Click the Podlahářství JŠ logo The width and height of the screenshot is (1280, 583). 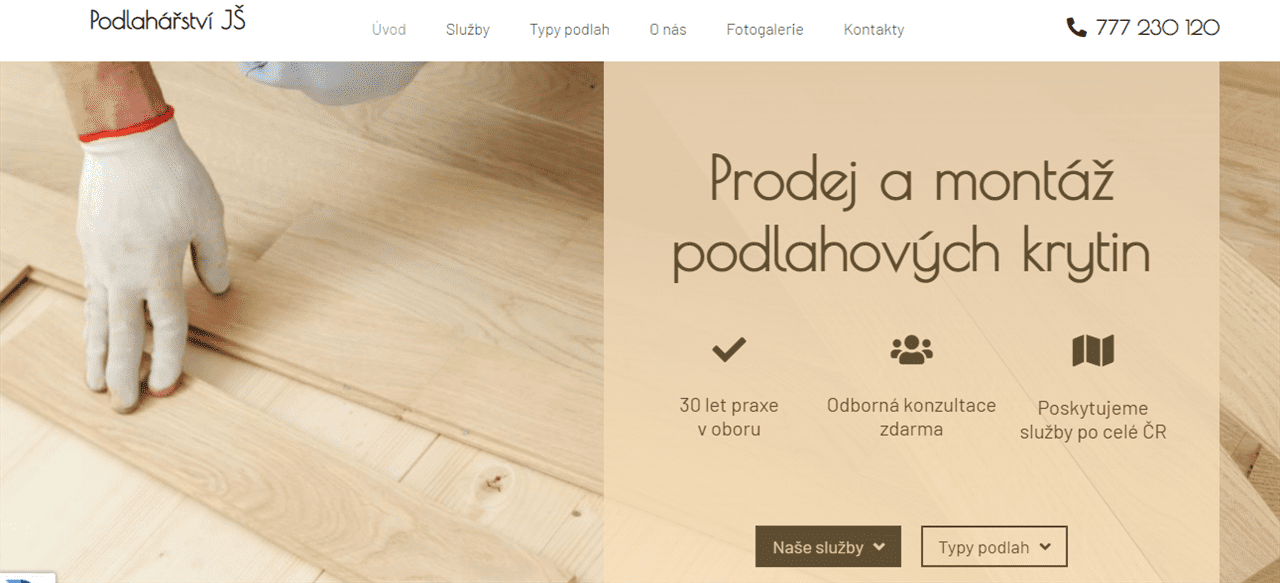click(x=167, y=20)
